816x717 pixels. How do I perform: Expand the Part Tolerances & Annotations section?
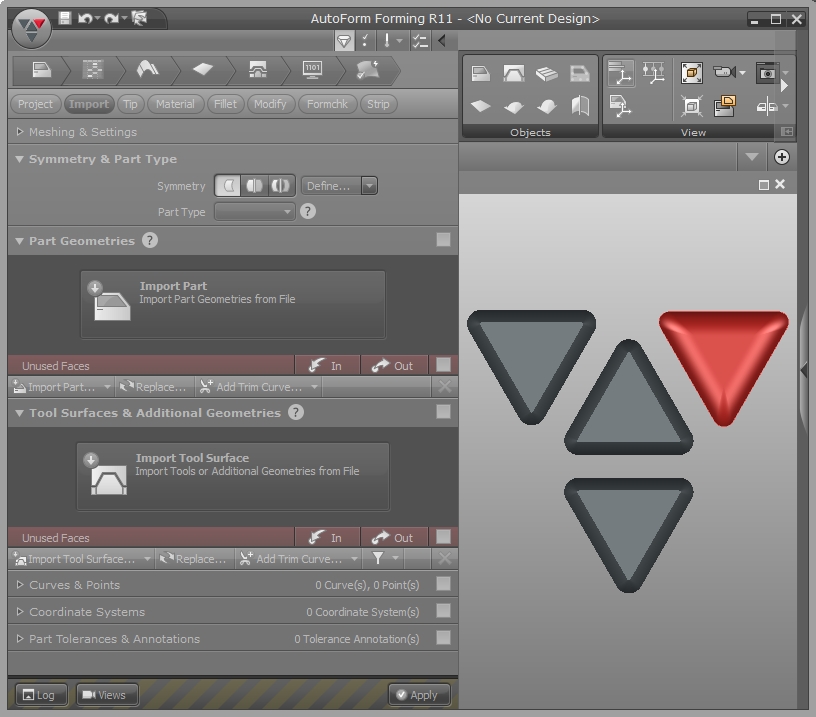coord(20,638)
